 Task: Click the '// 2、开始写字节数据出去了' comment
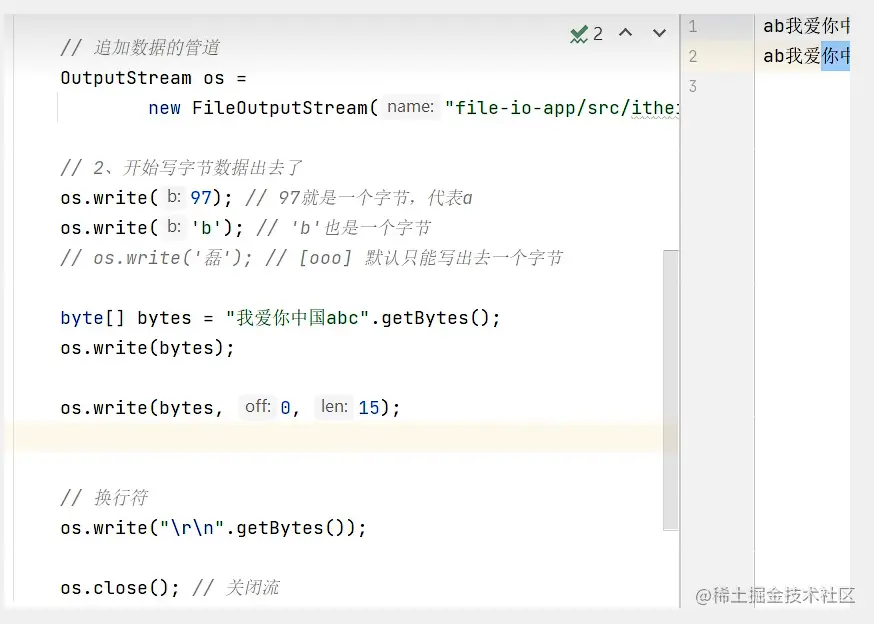pyautogui.click(x=181, y=168)
